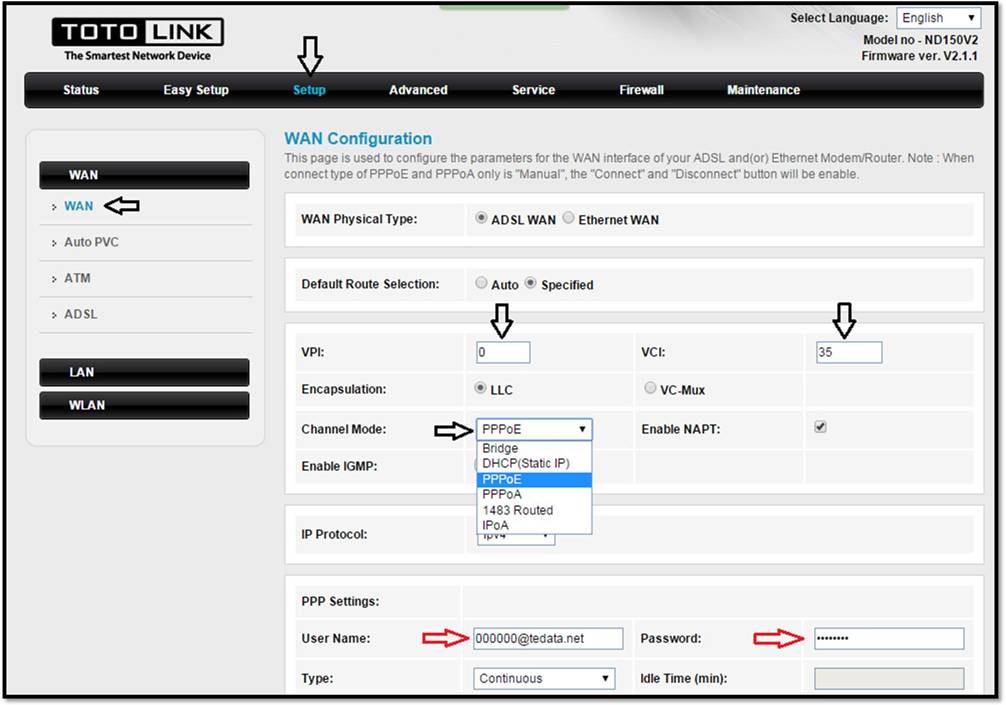The width and height of the screenshot is (1006, 705).
Task: Open the ATM sidebar link
Action: [x=77, y=278]
